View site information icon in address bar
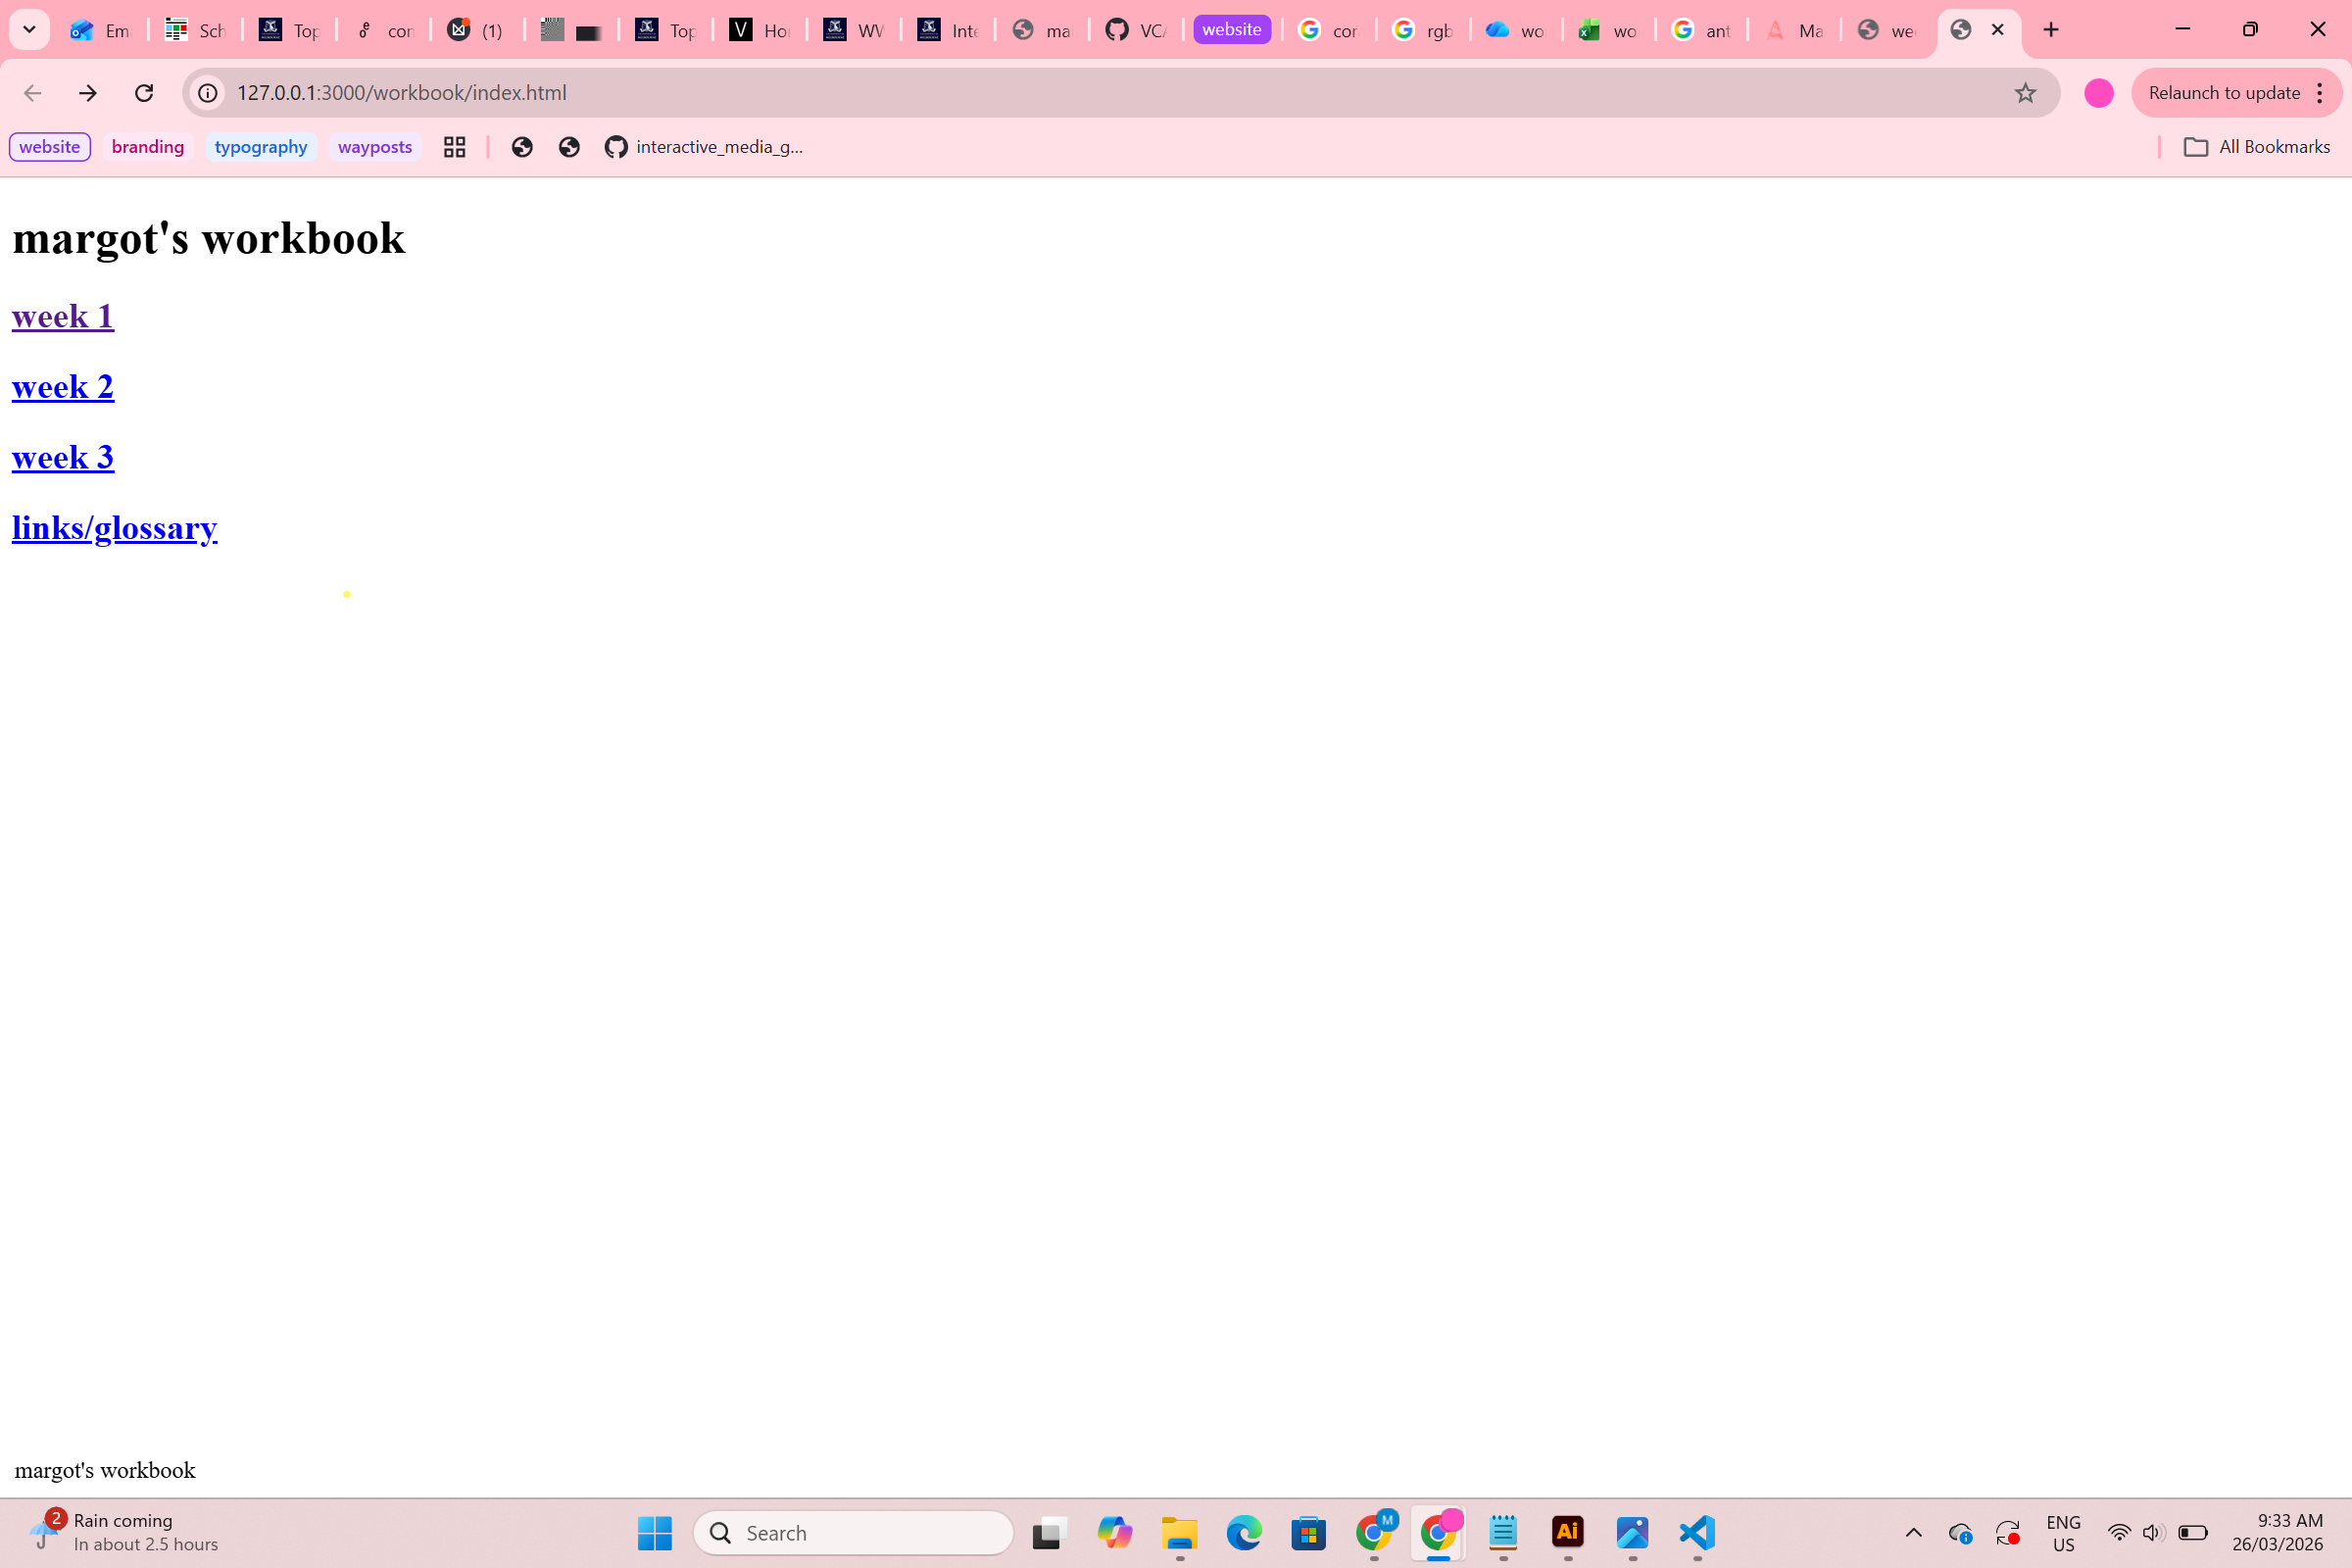The height and width of the screenshot is (1568, 2352). point(208,93)
